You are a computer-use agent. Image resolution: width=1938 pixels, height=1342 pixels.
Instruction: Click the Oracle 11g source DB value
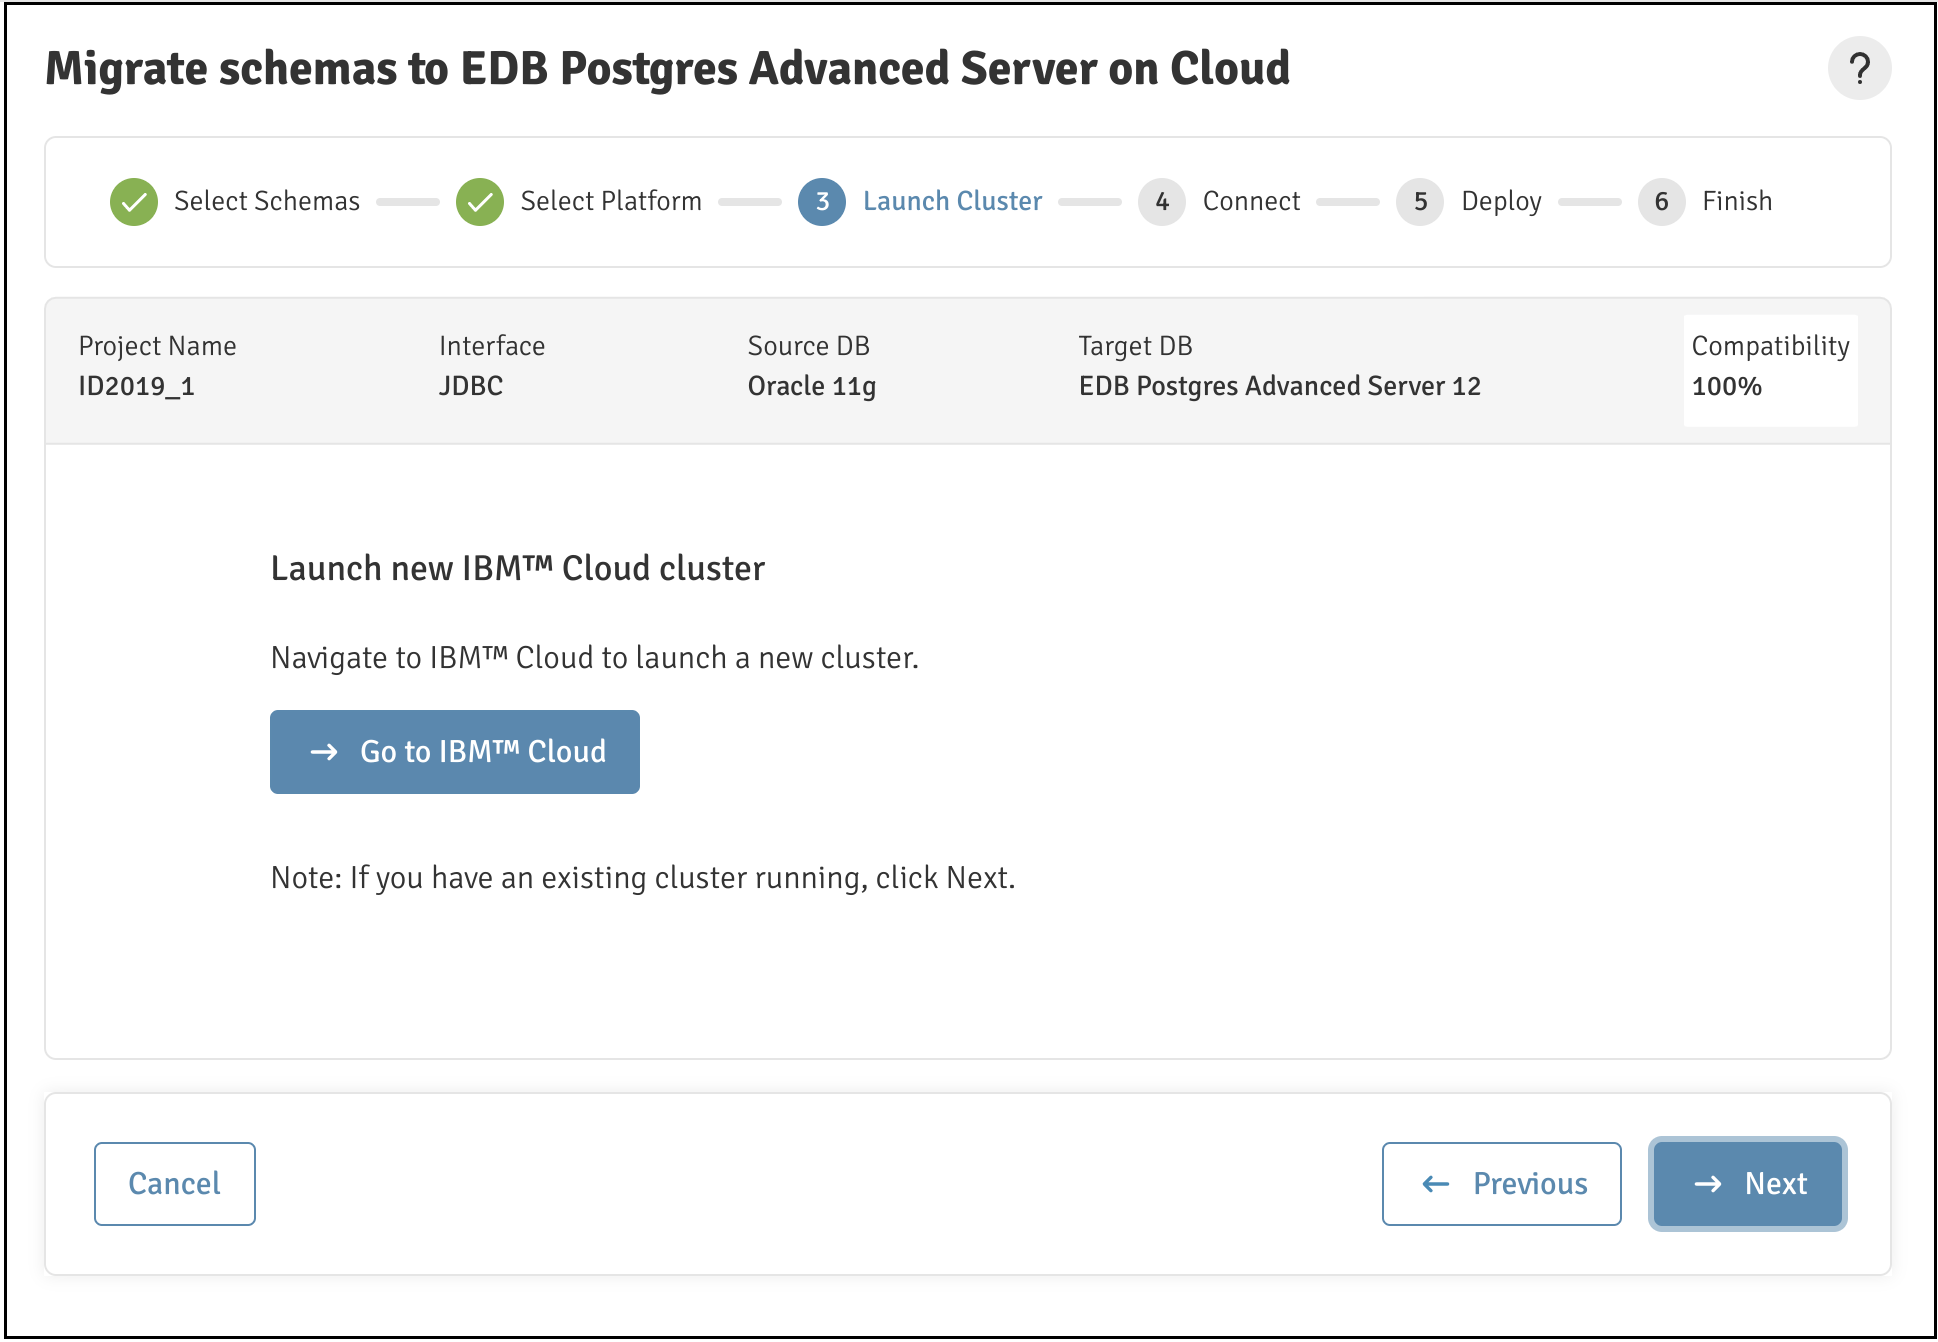coord(812,387)
